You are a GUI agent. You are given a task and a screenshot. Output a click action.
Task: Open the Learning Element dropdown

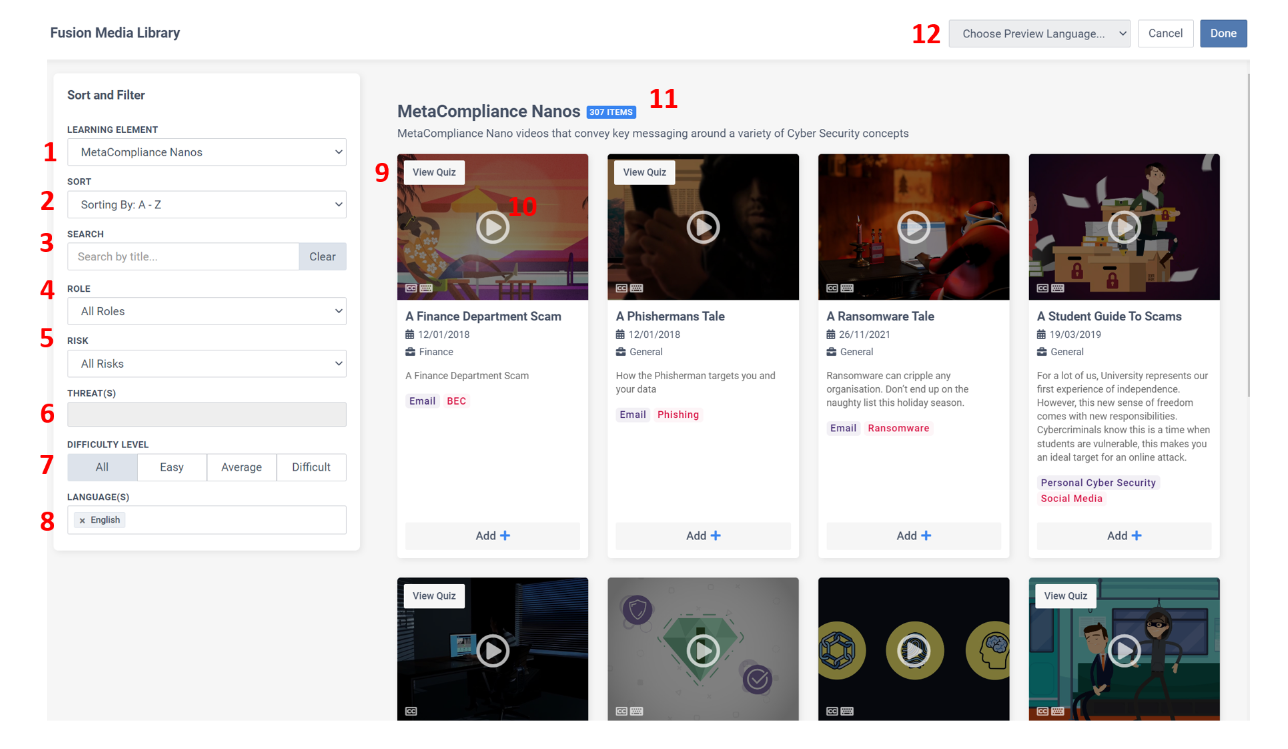click(207, 152)
